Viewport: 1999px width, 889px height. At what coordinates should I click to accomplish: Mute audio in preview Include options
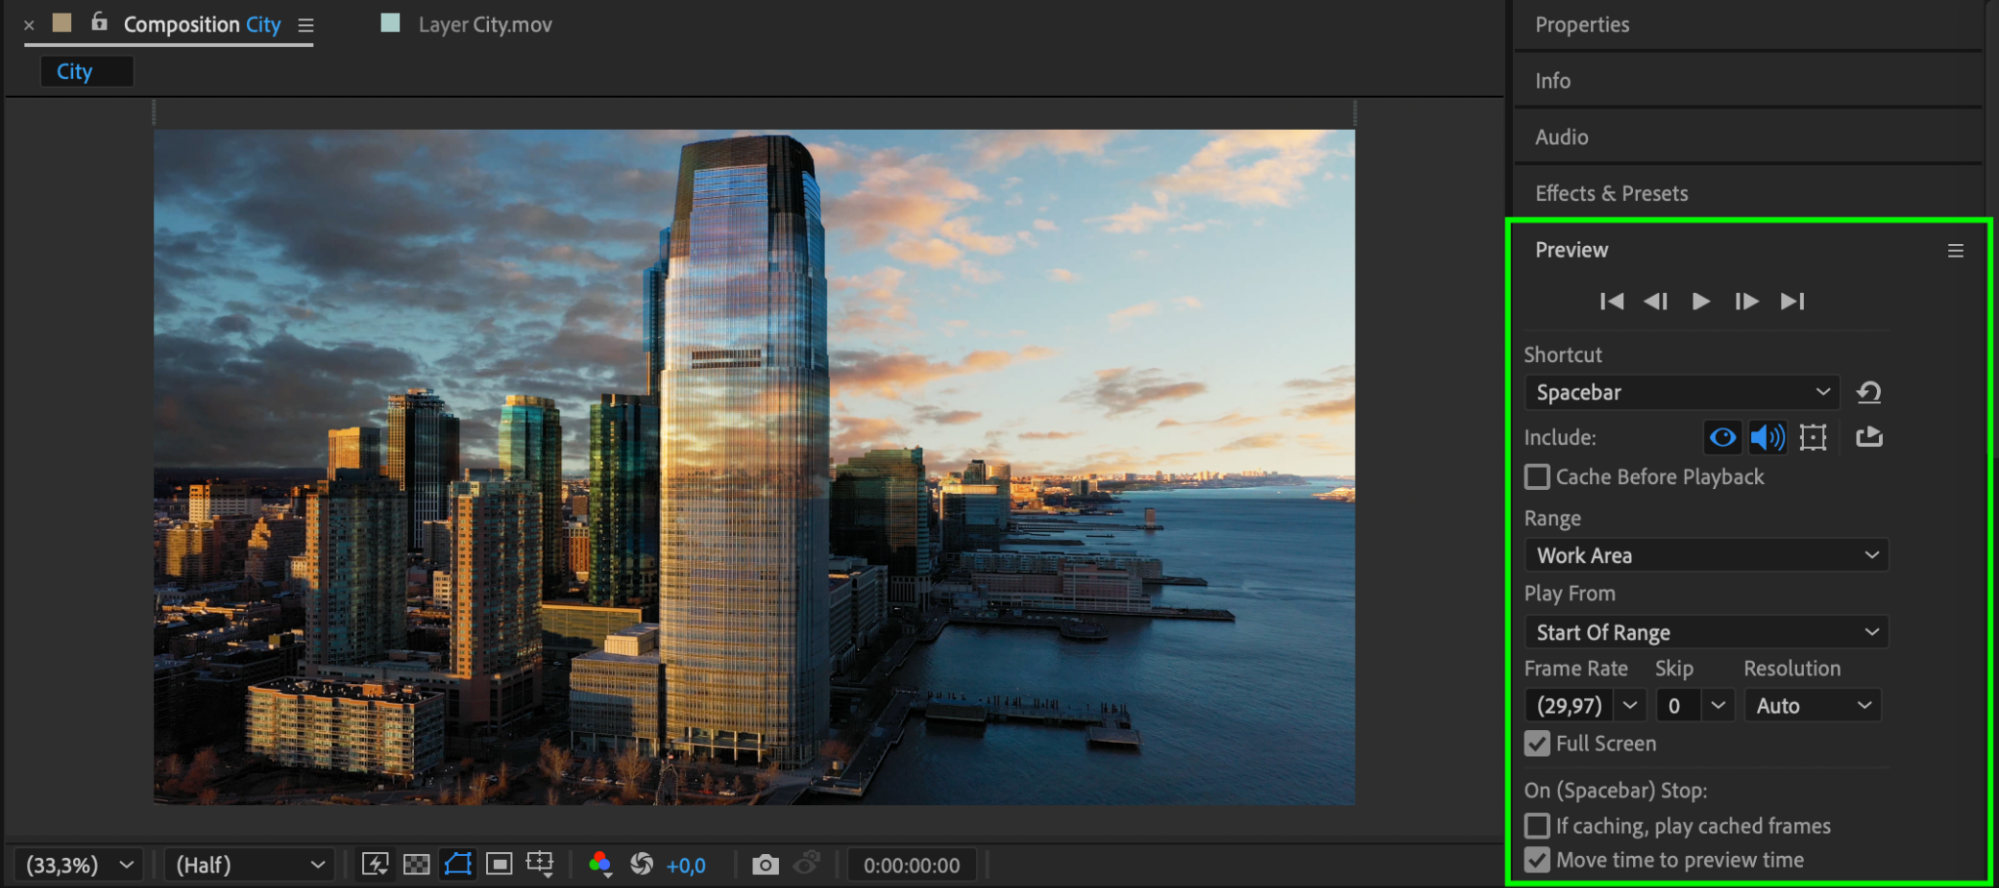click(1768, 437)
